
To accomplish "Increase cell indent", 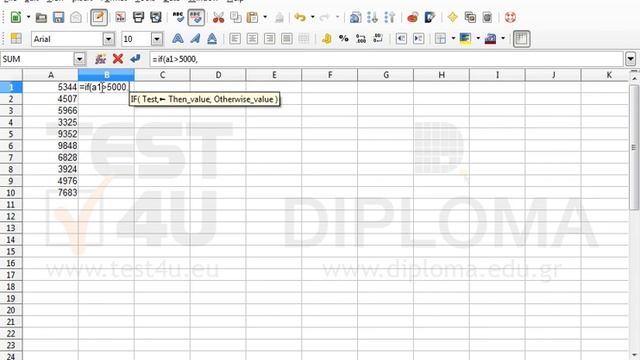I will point(418,39).
